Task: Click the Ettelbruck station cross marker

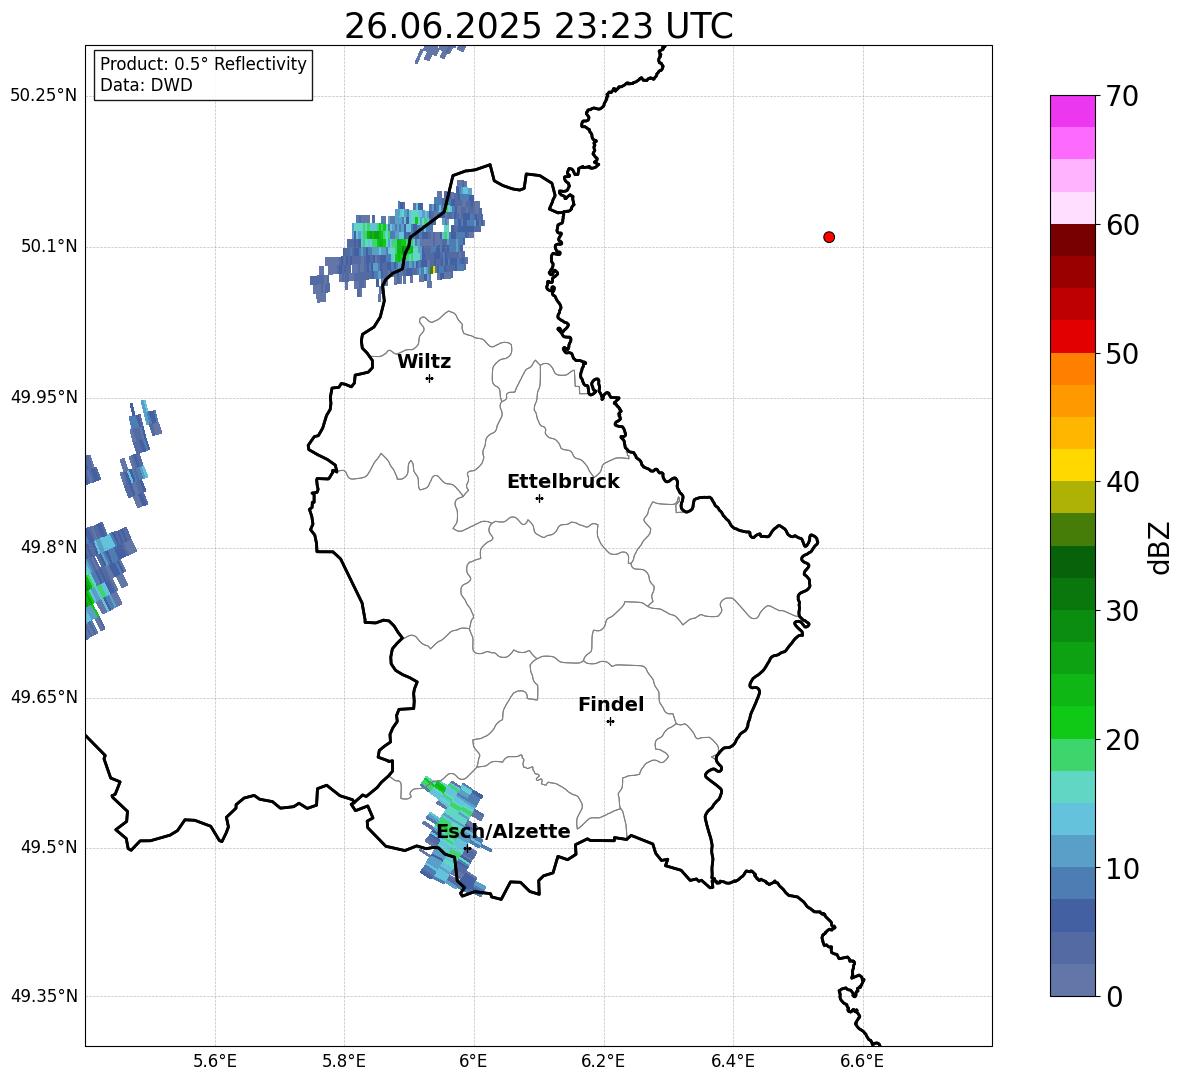Action: click(x=539, y=498)
